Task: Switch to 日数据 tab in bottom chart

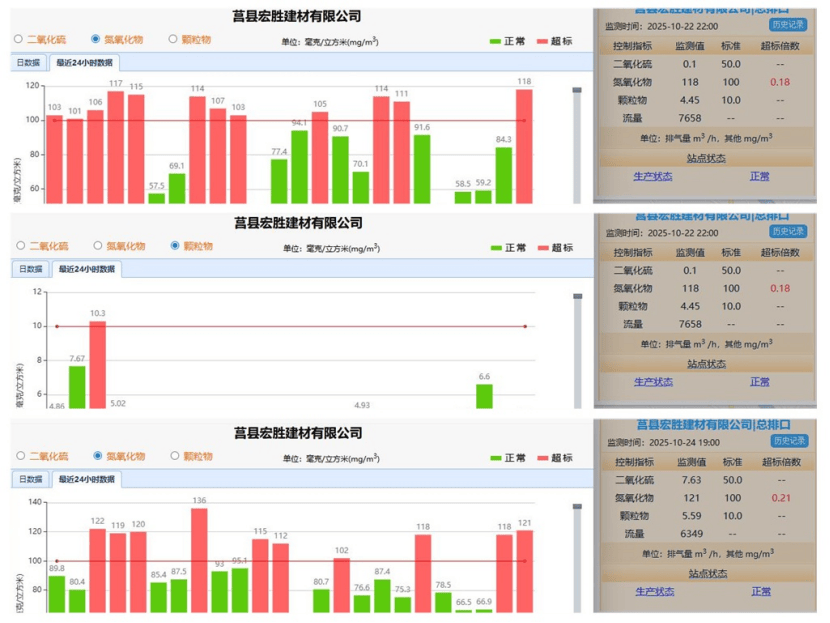Action: coord(30,480)
